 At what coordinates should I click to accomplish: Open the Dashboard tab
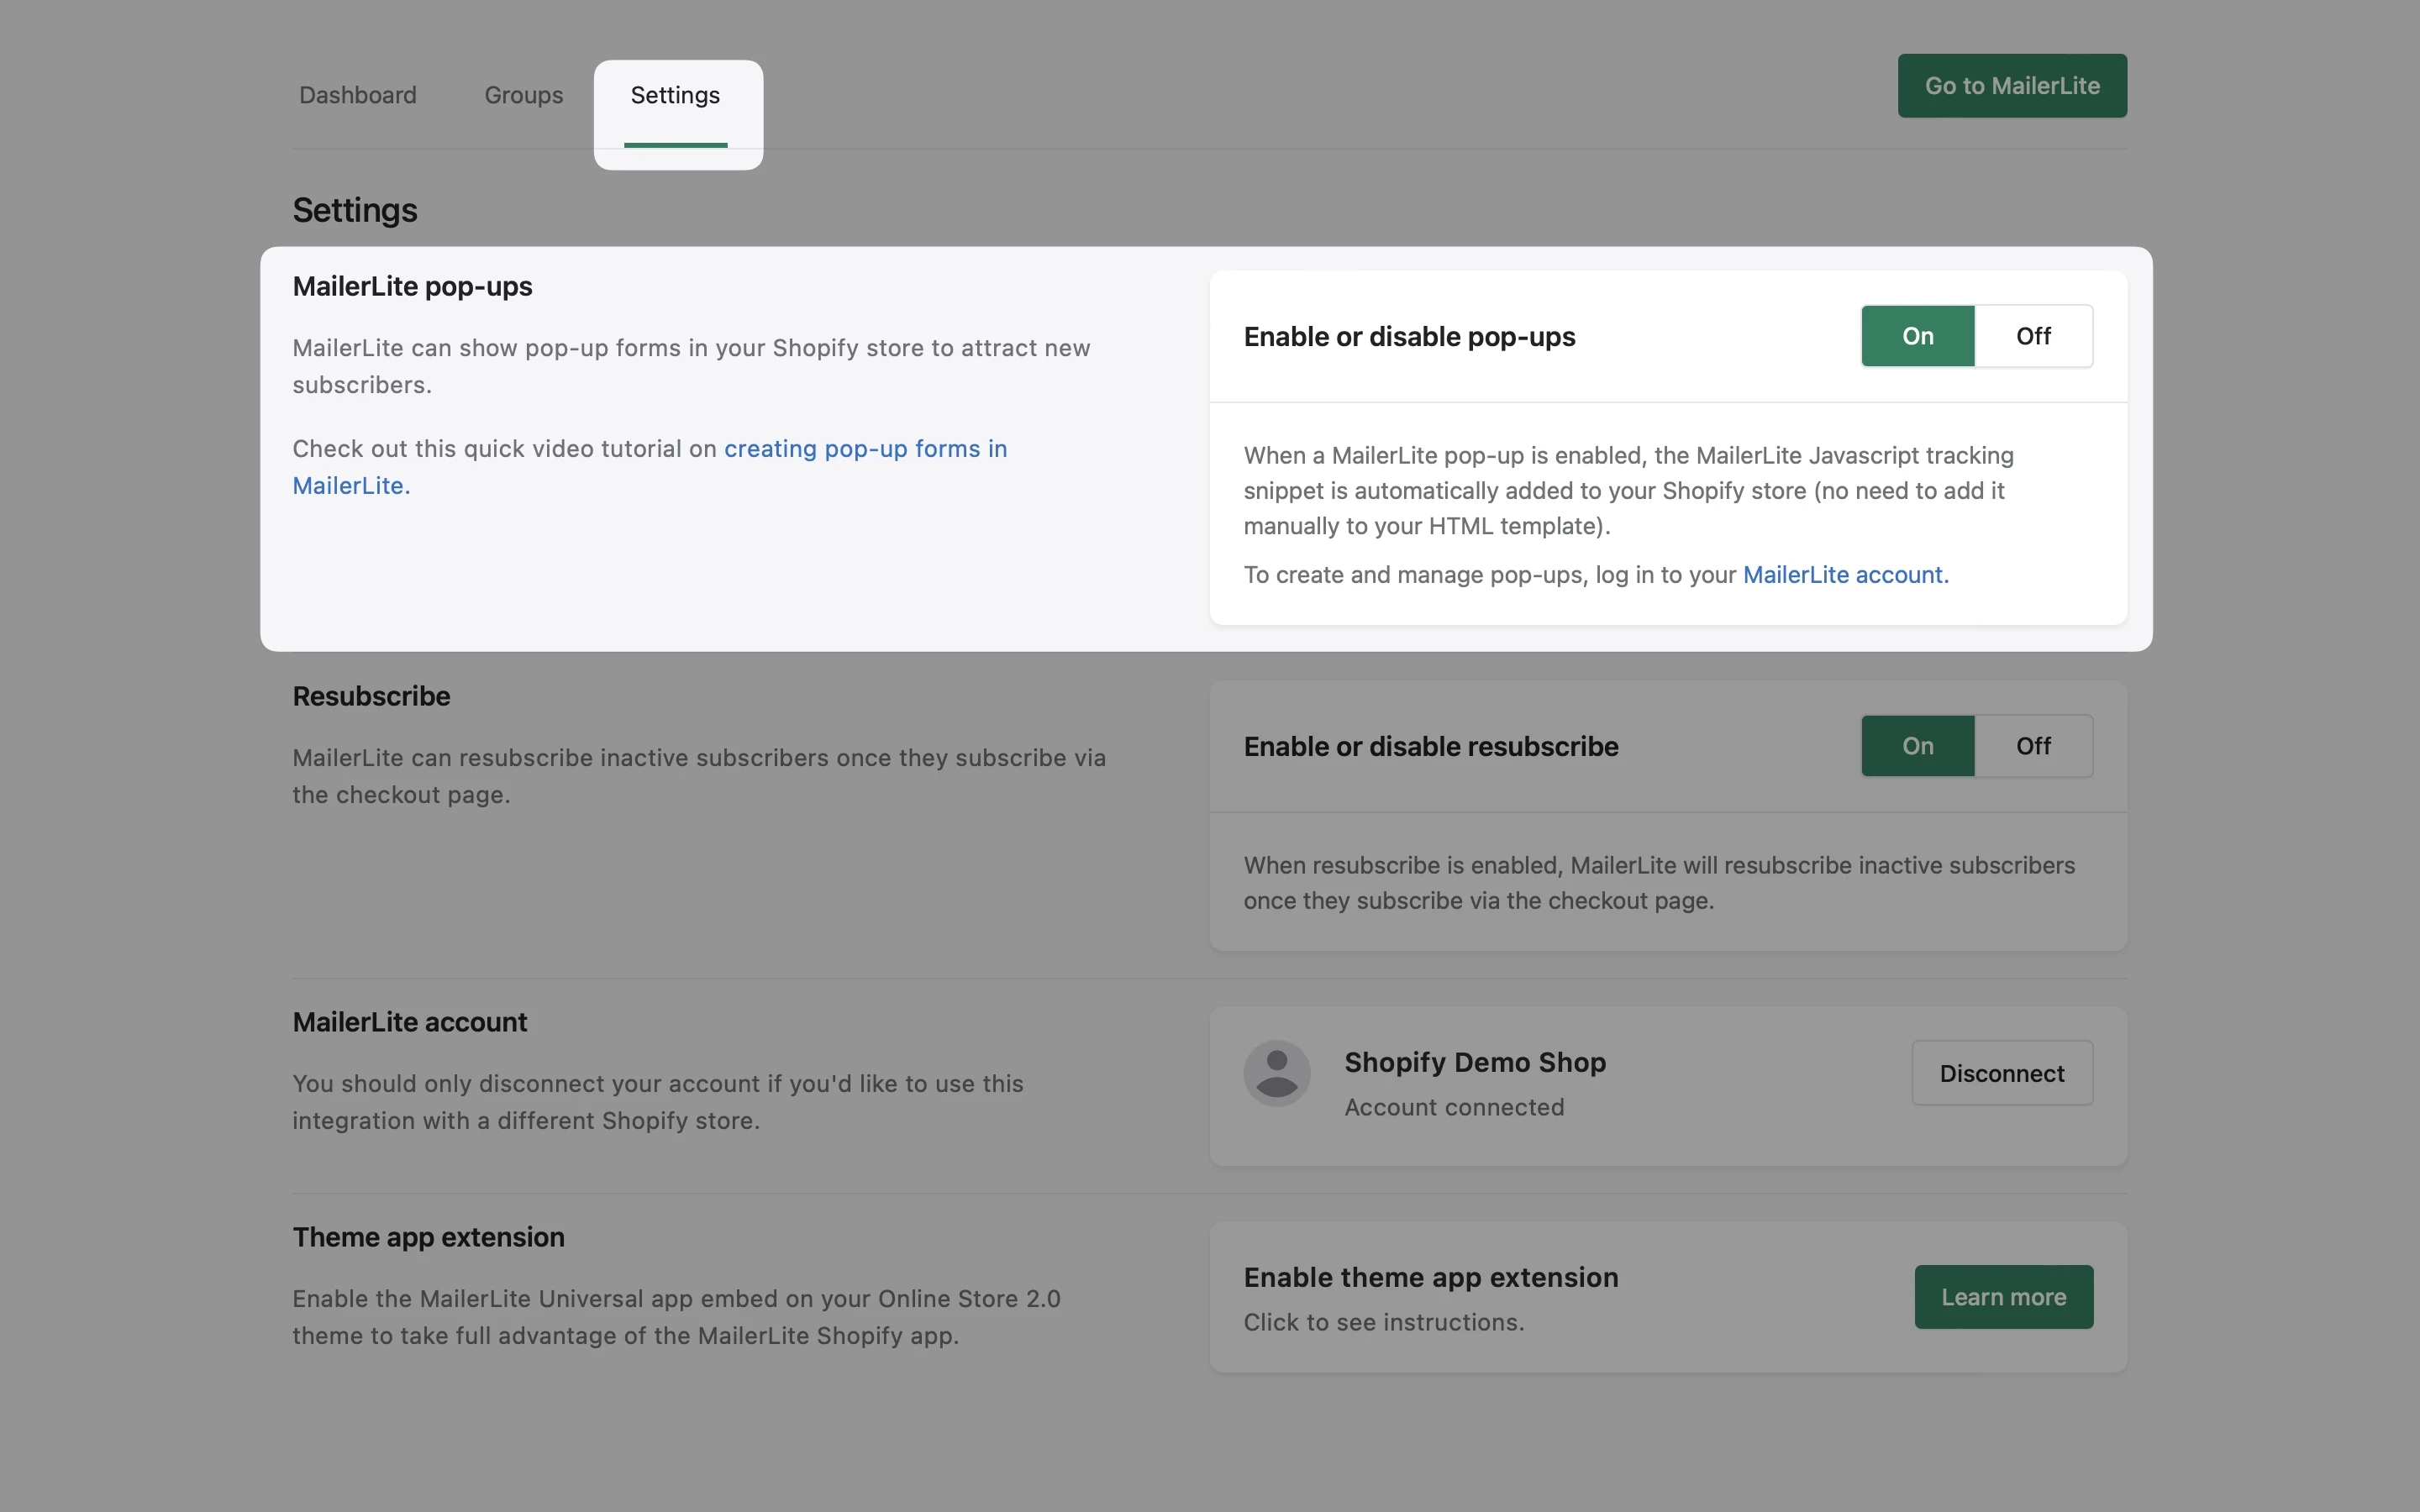click(358, 95)
